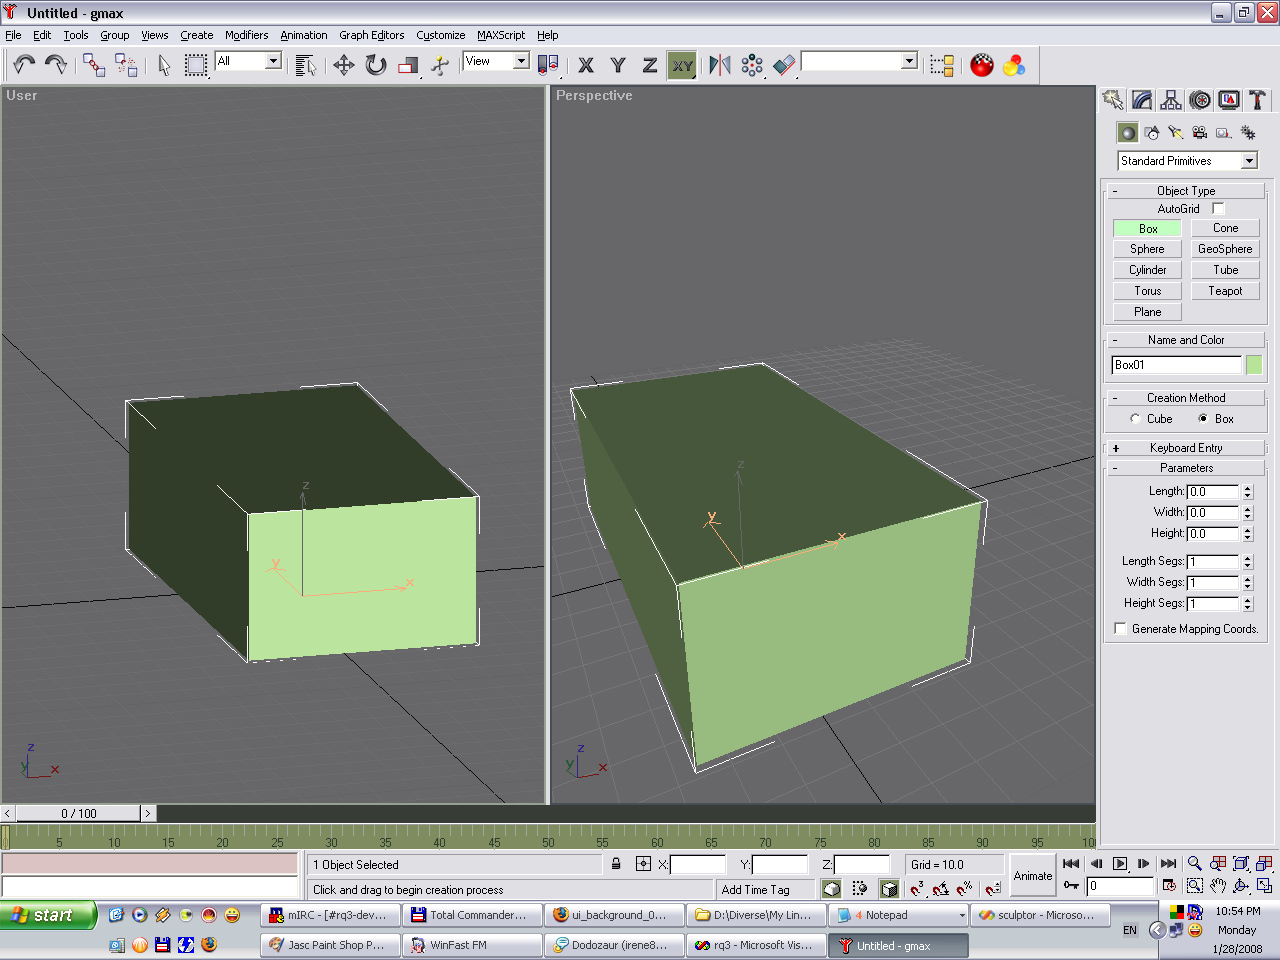Choose the Lights category icon
Image resolution: width=1280 pixels, height=960 pixels.
[x=1176, y=133]
